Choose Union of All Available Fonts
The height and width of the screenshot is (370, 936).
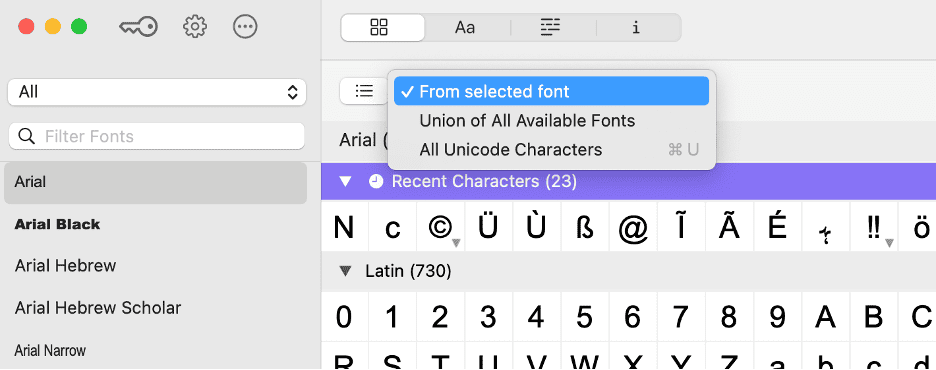551,121
